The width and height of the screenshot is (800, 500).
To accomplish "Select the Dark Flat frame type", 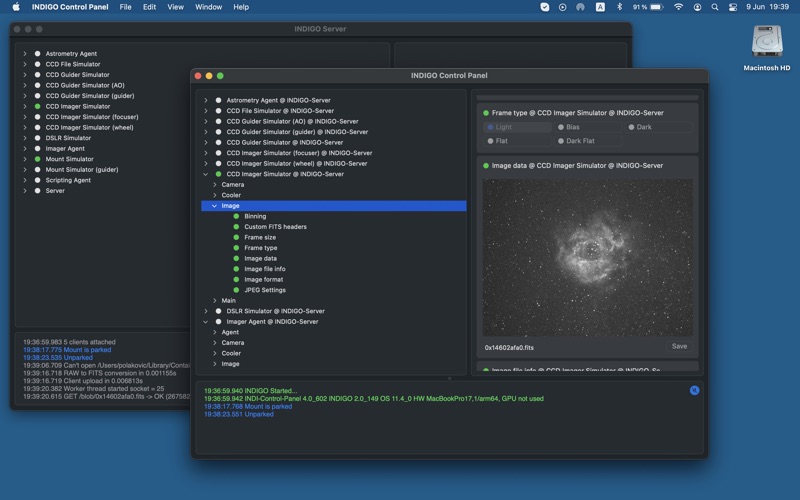I will 587,141.
